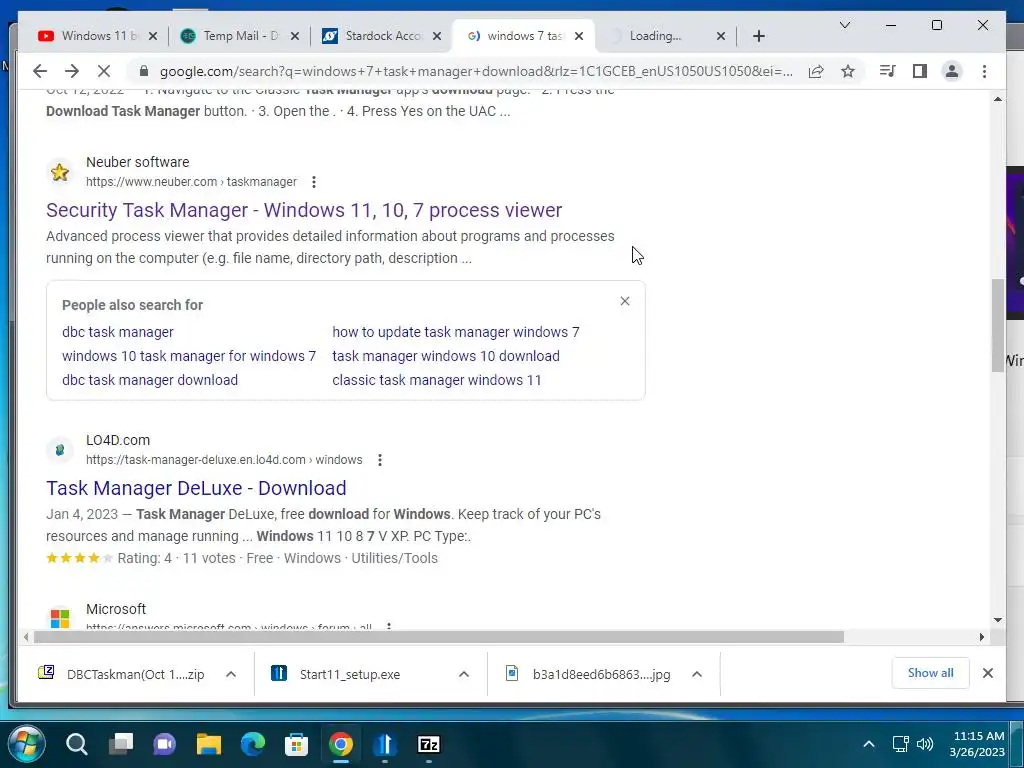Screen dimensions: 1024x768
Task: Open Task Manager DeLuxe - Download link
Action: 196,488
